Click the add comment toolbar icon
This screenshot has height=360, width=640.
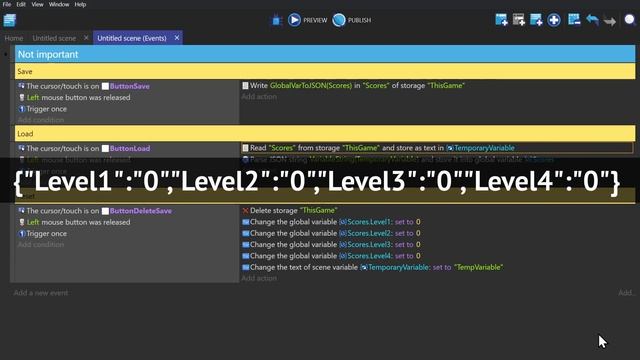pyautogui.click(x=536, y=20)
